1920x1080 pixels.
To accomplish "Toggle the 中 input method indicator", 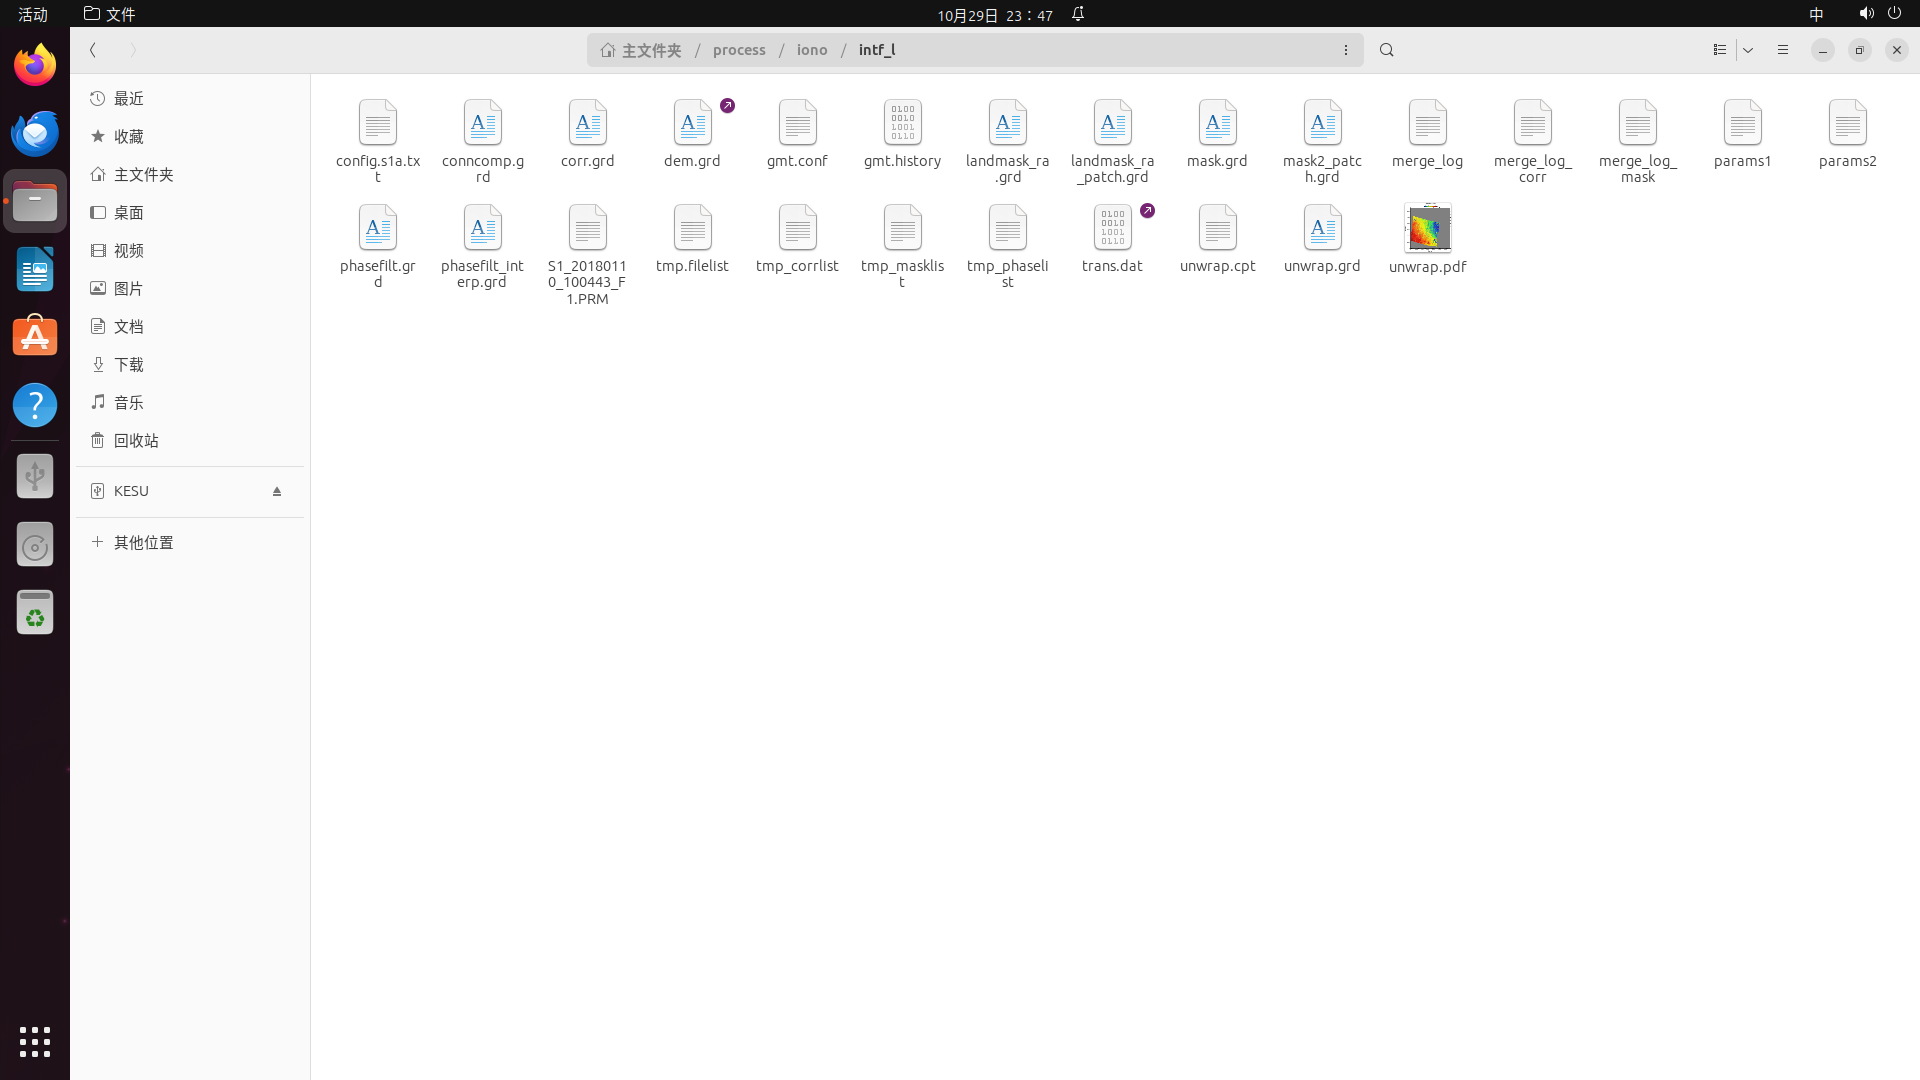I will click(x=1817, y=14).
